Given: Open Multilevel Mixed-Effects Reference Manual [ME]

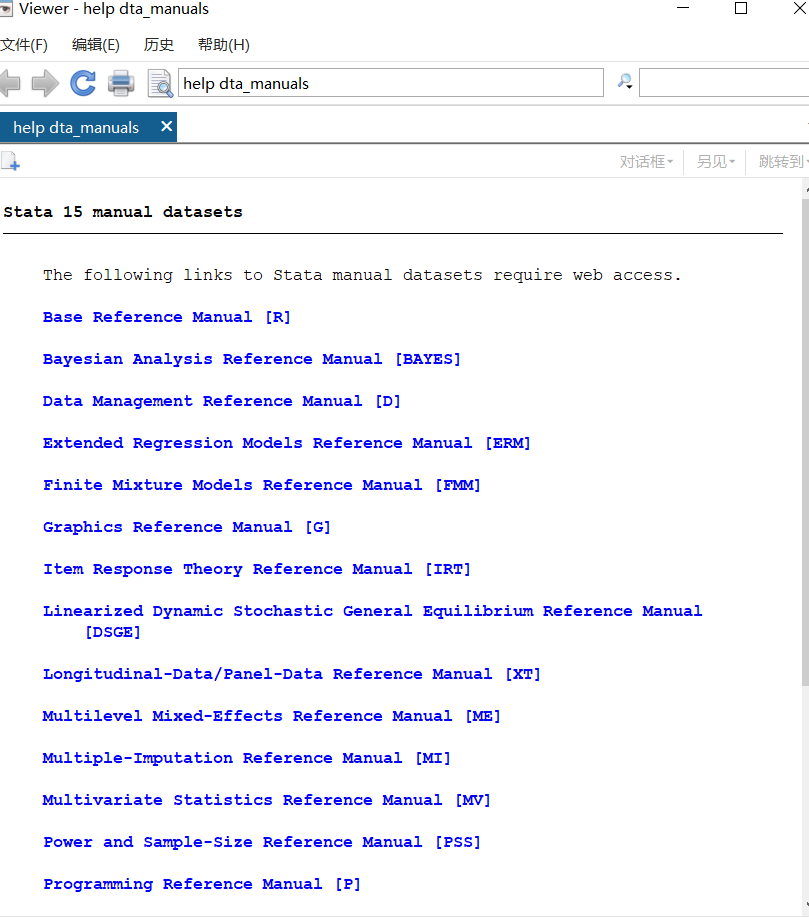Looking at the screenshot, I should tap(271, 716).
